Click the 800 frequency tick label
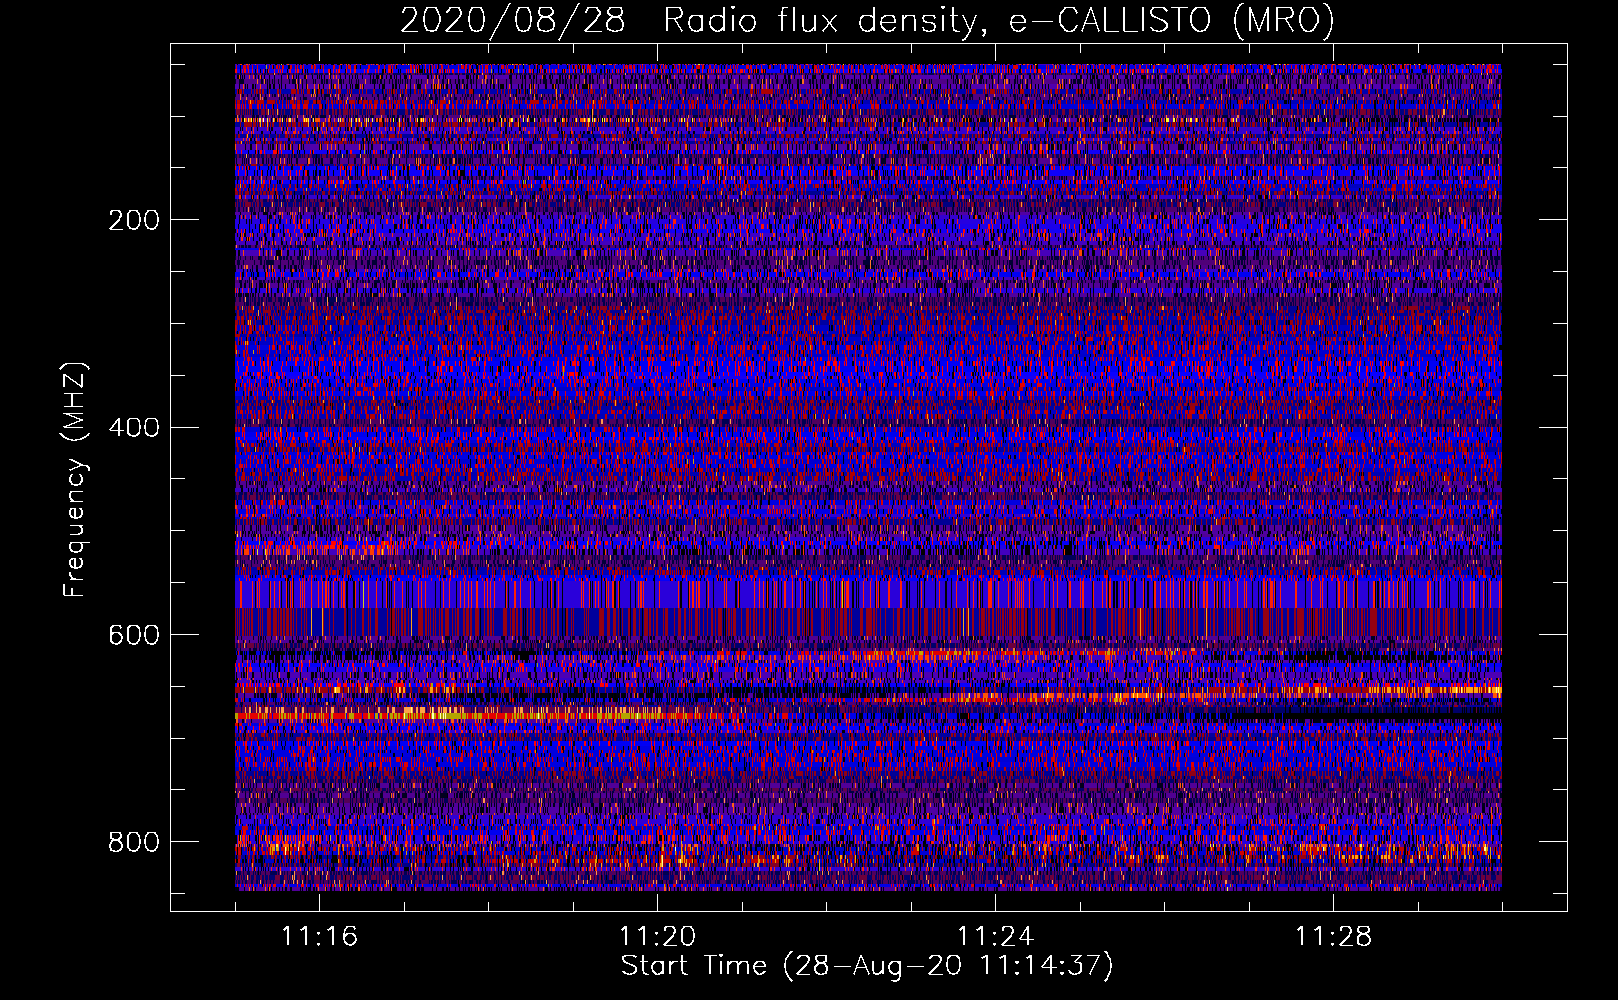The height and width of the screenshot is (1000, 1618). [x=134, y=843]
